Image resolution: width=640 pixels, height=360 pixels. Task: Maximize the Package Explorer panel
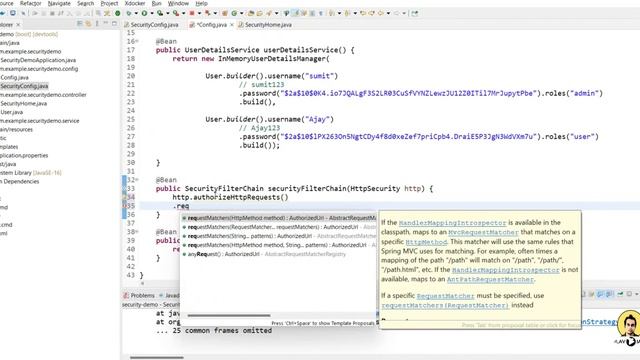pyautogui.click(x=114, y=24)
